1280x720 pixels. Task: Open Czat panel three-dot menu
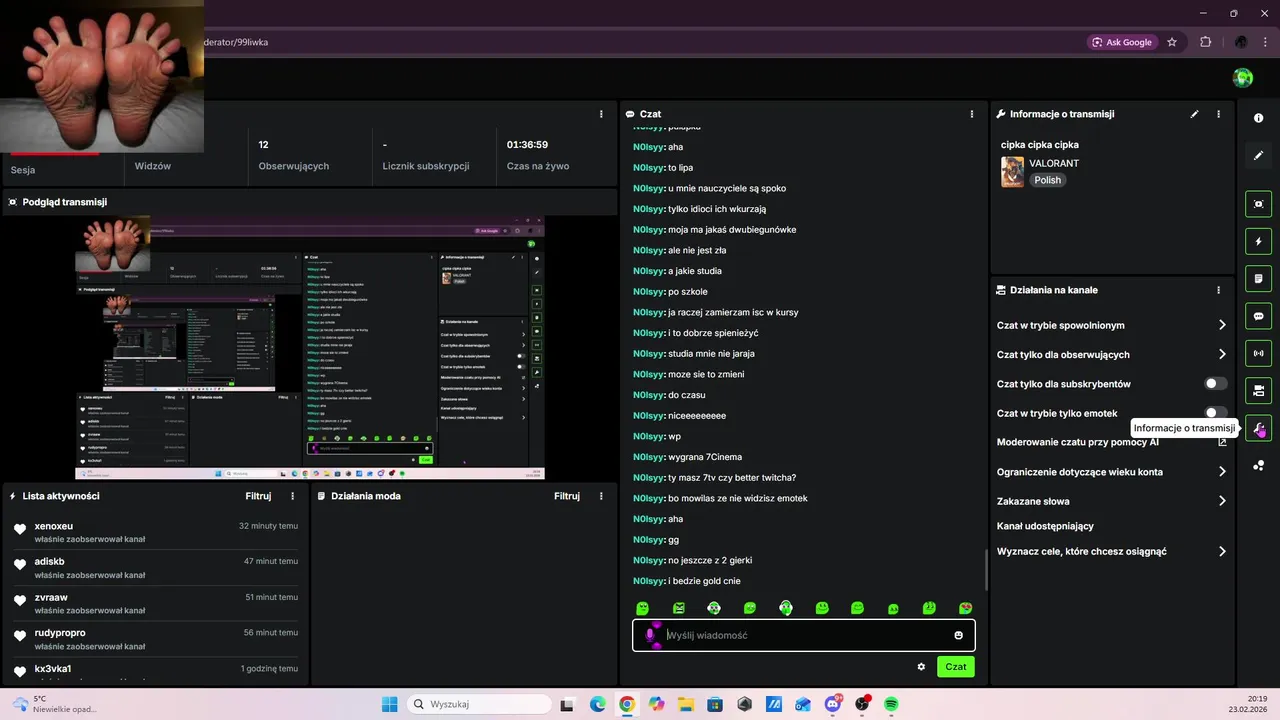tap(972, 114)
